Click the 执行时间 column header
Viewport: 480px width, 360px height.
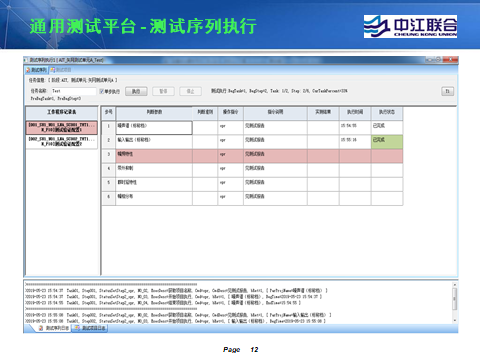click(x=355, y=113)
